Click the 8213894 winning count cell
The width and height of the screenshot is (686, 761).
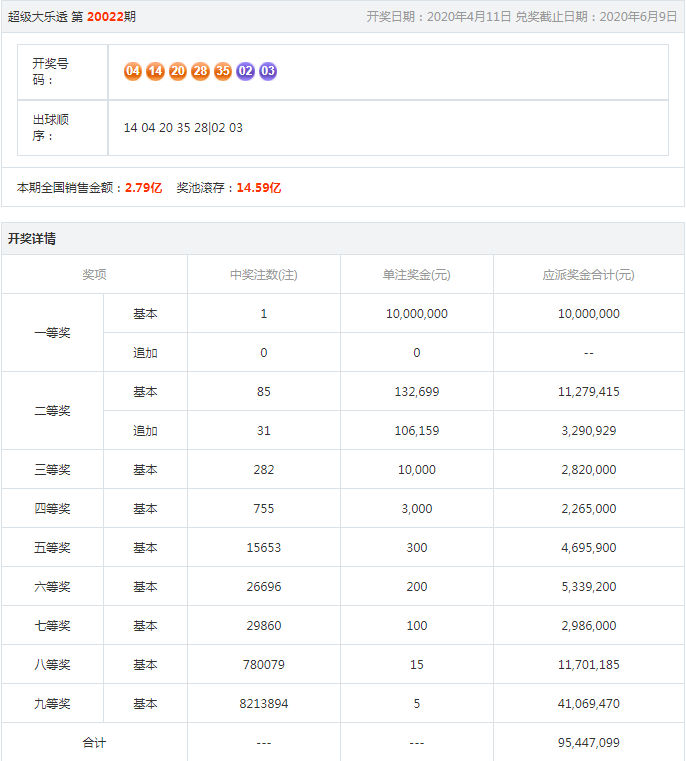264,704
